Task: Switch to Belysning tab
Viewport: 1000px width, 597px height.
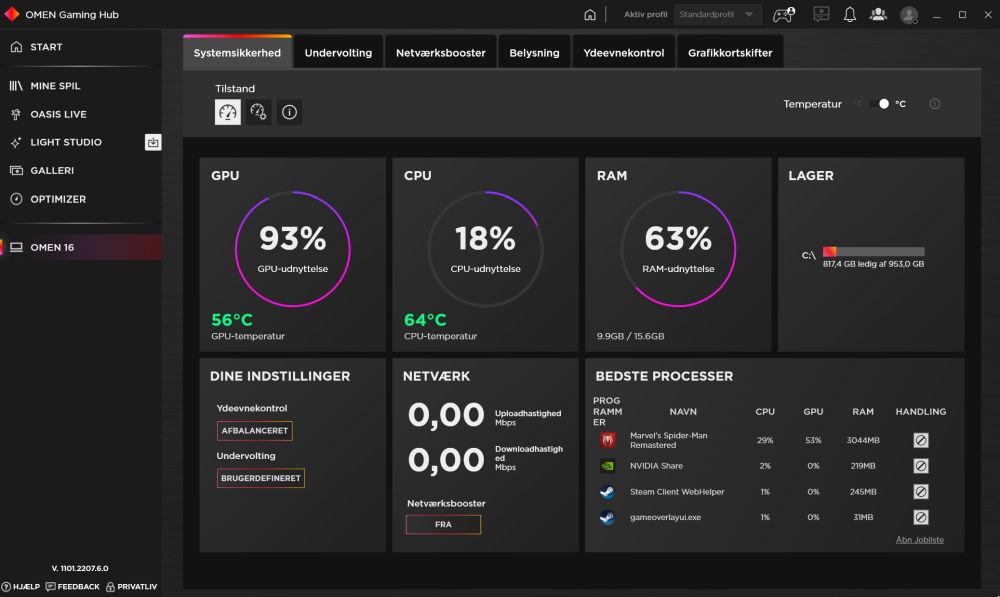Action: [534, 53]
